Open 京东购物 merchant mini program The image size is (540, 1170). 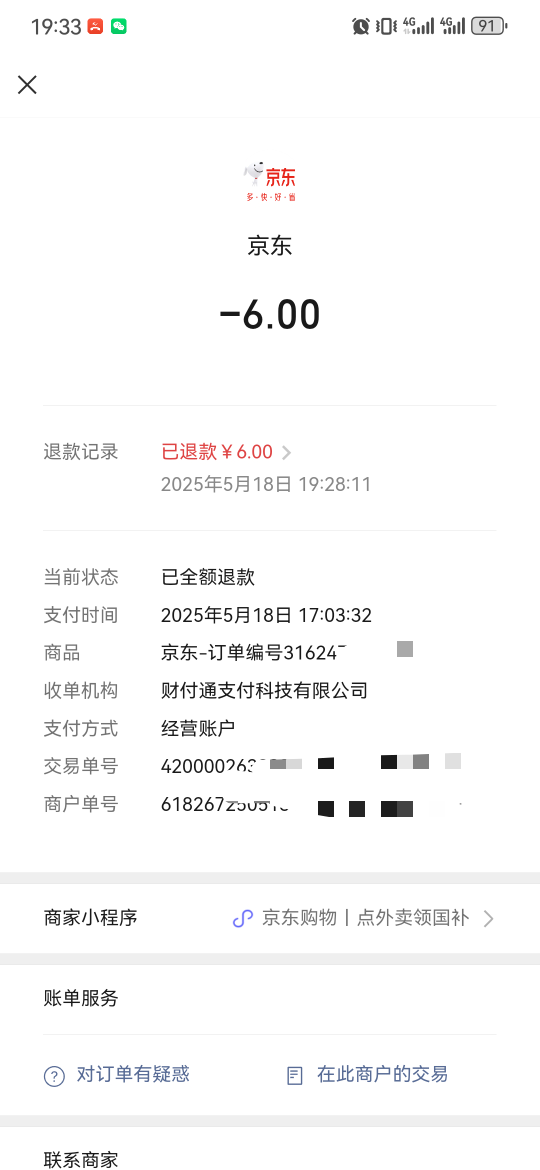click(365, 918)
